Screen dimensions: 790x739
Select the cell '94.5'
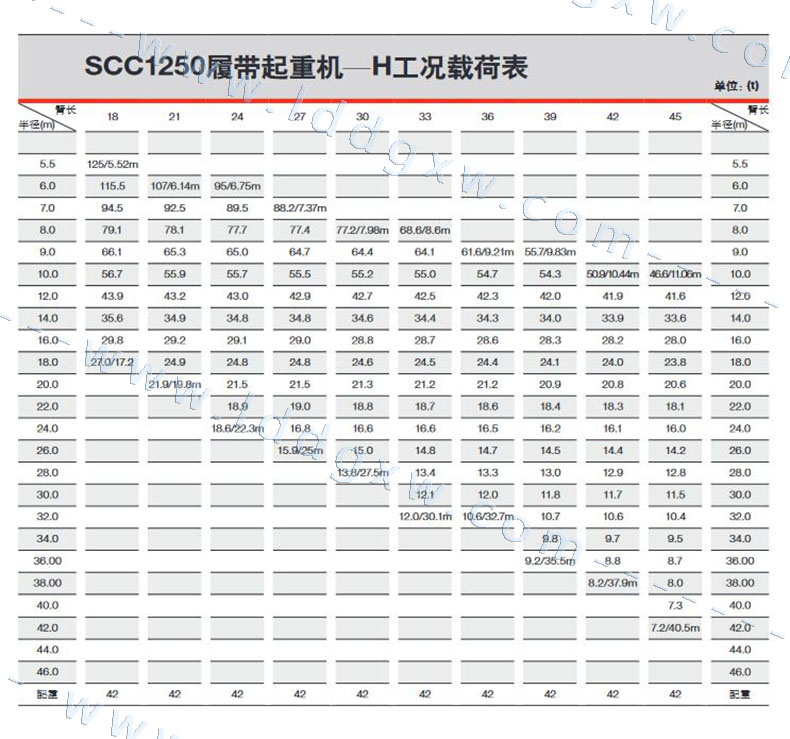coord(112,208)
